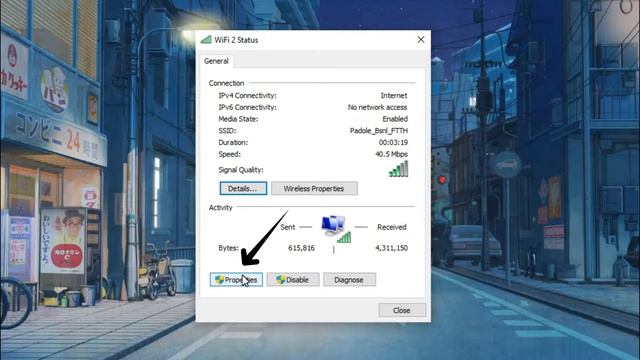This screenshot has height=360, width=640.
Task: Click the Media State: label
Action: (238, 119)
